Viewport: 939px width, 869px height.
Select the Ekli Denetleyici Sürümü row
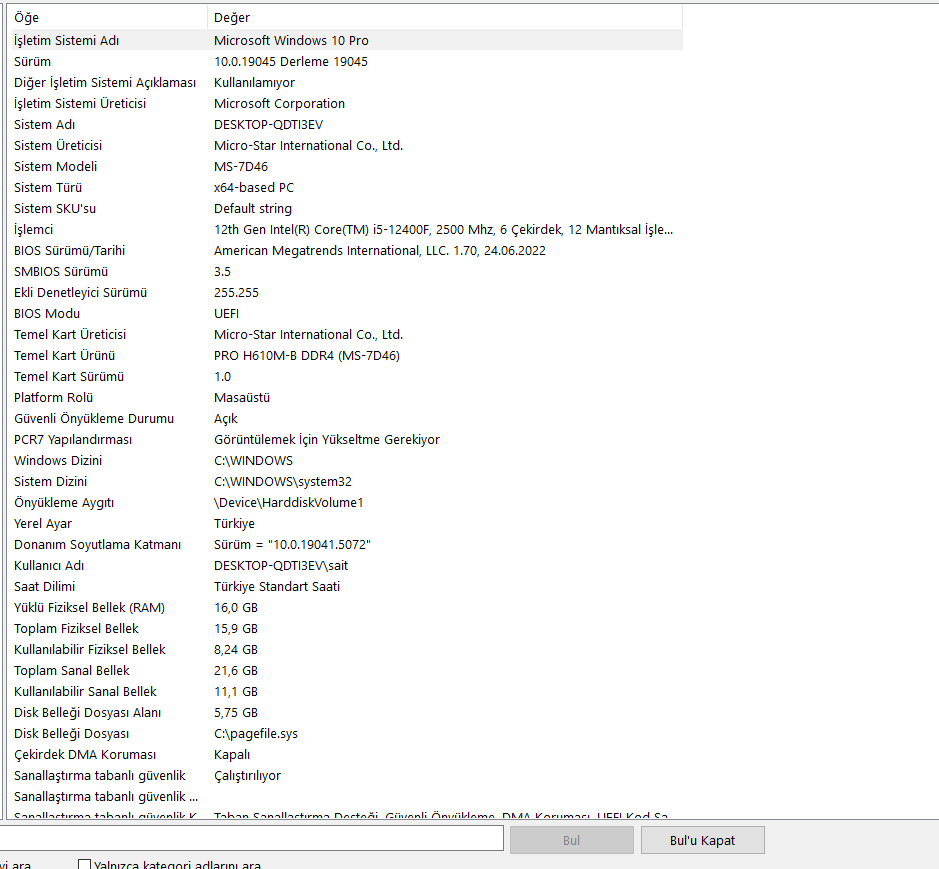[347, 292]
